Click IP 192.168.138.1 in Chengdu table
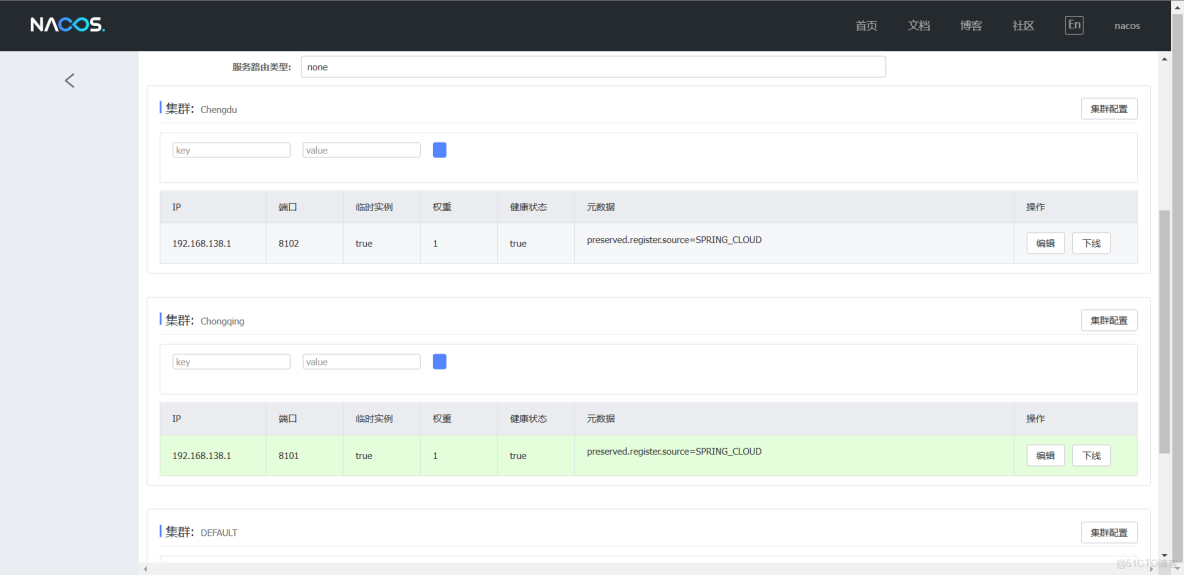This screenshot has height=575, width=1184. [202, 244]
